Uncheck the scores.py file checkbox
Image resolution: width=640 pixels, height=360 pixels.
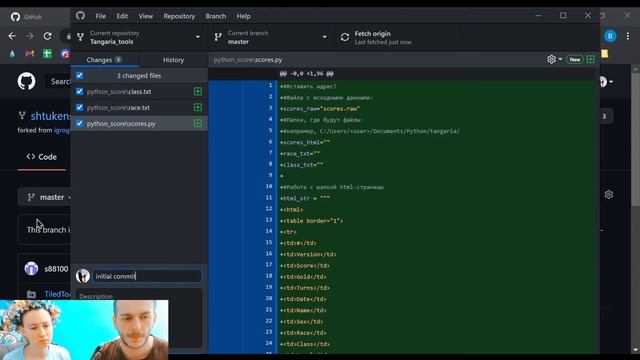pyautogui.click(x=80, y=123)
